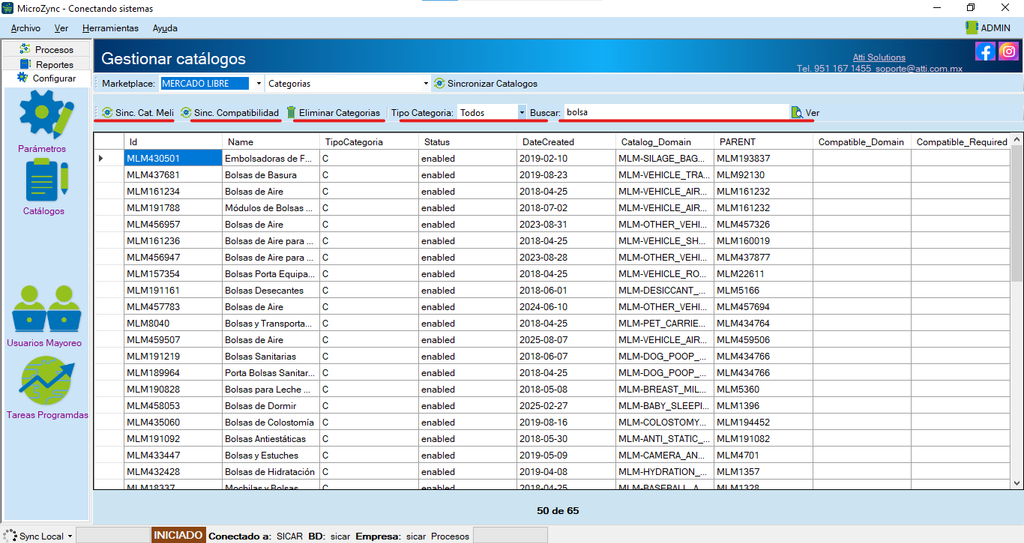
Task: Open the Catálogos clipboard icon
Action: click(x=46, y=180)
